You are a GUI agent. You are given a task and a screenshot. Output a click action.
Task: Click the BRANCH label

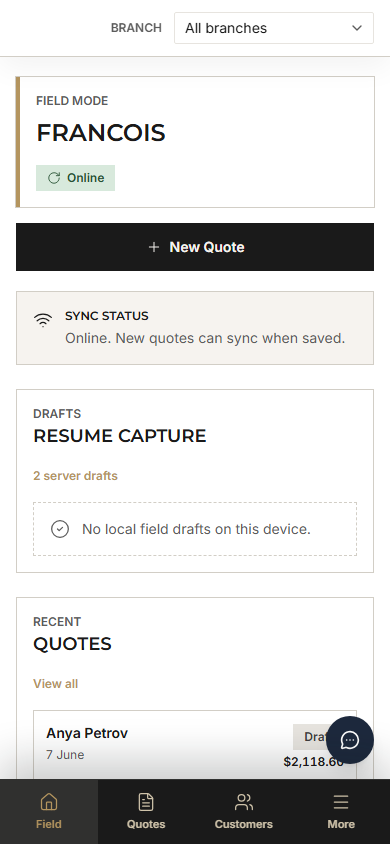tap(136, 28)
